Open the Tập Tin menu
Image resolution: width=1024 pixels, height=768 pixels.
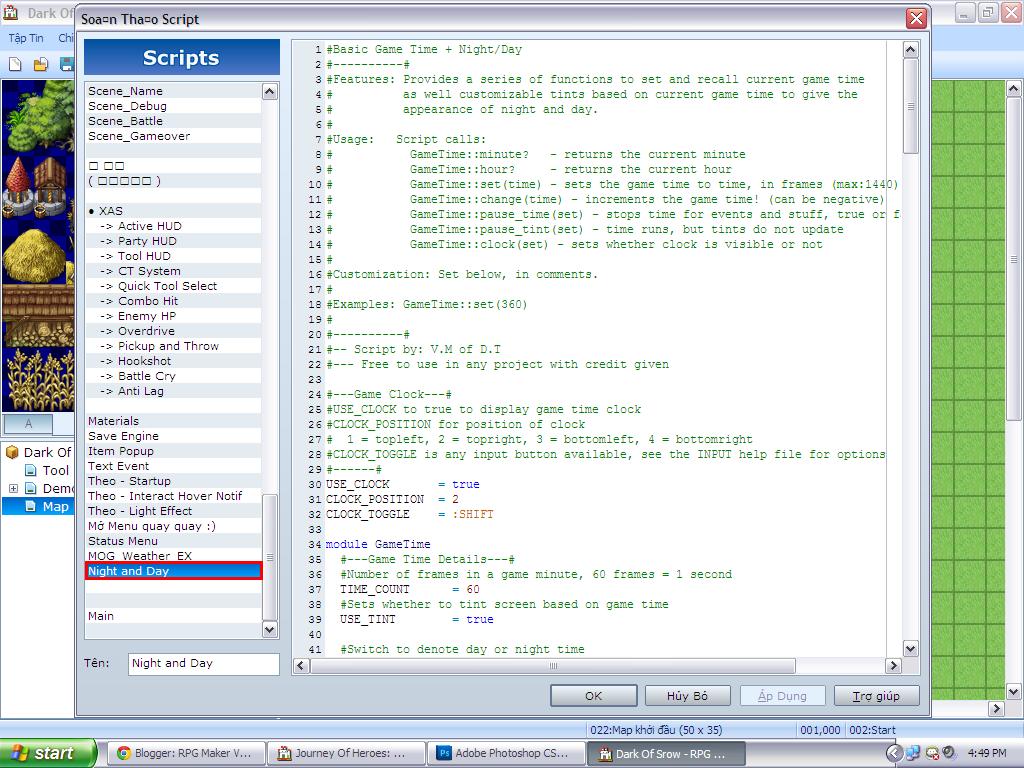[26, 38]
